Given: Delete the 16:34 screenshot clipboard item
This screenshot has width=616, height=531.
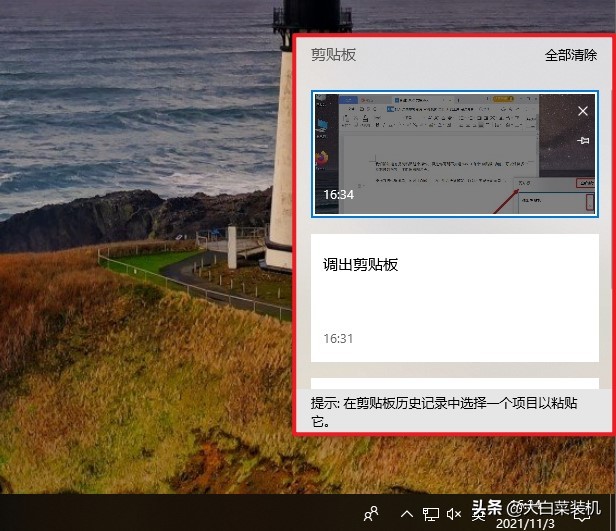Looking at the screenshot, I should coord(583,111).
